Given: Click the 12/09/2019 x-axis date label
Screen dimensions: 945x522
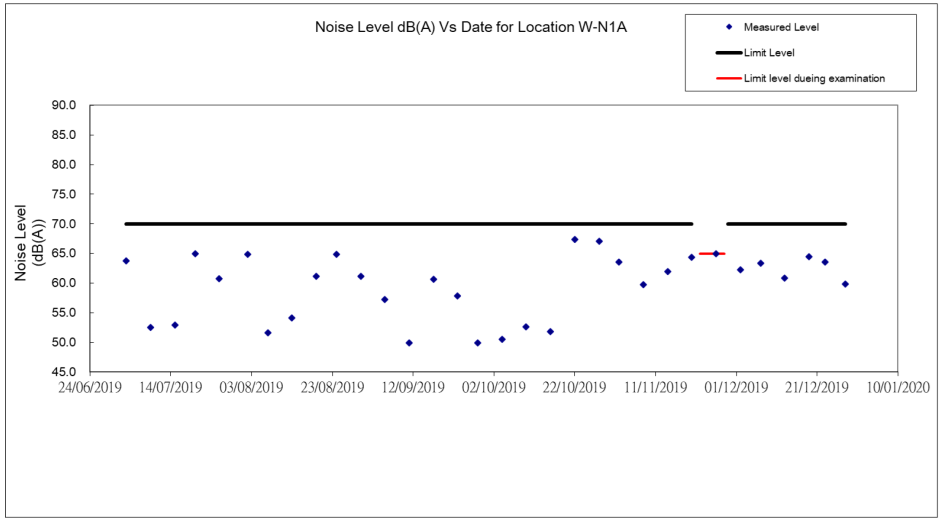Looking at the screenshot, I should tap(412, 386).
